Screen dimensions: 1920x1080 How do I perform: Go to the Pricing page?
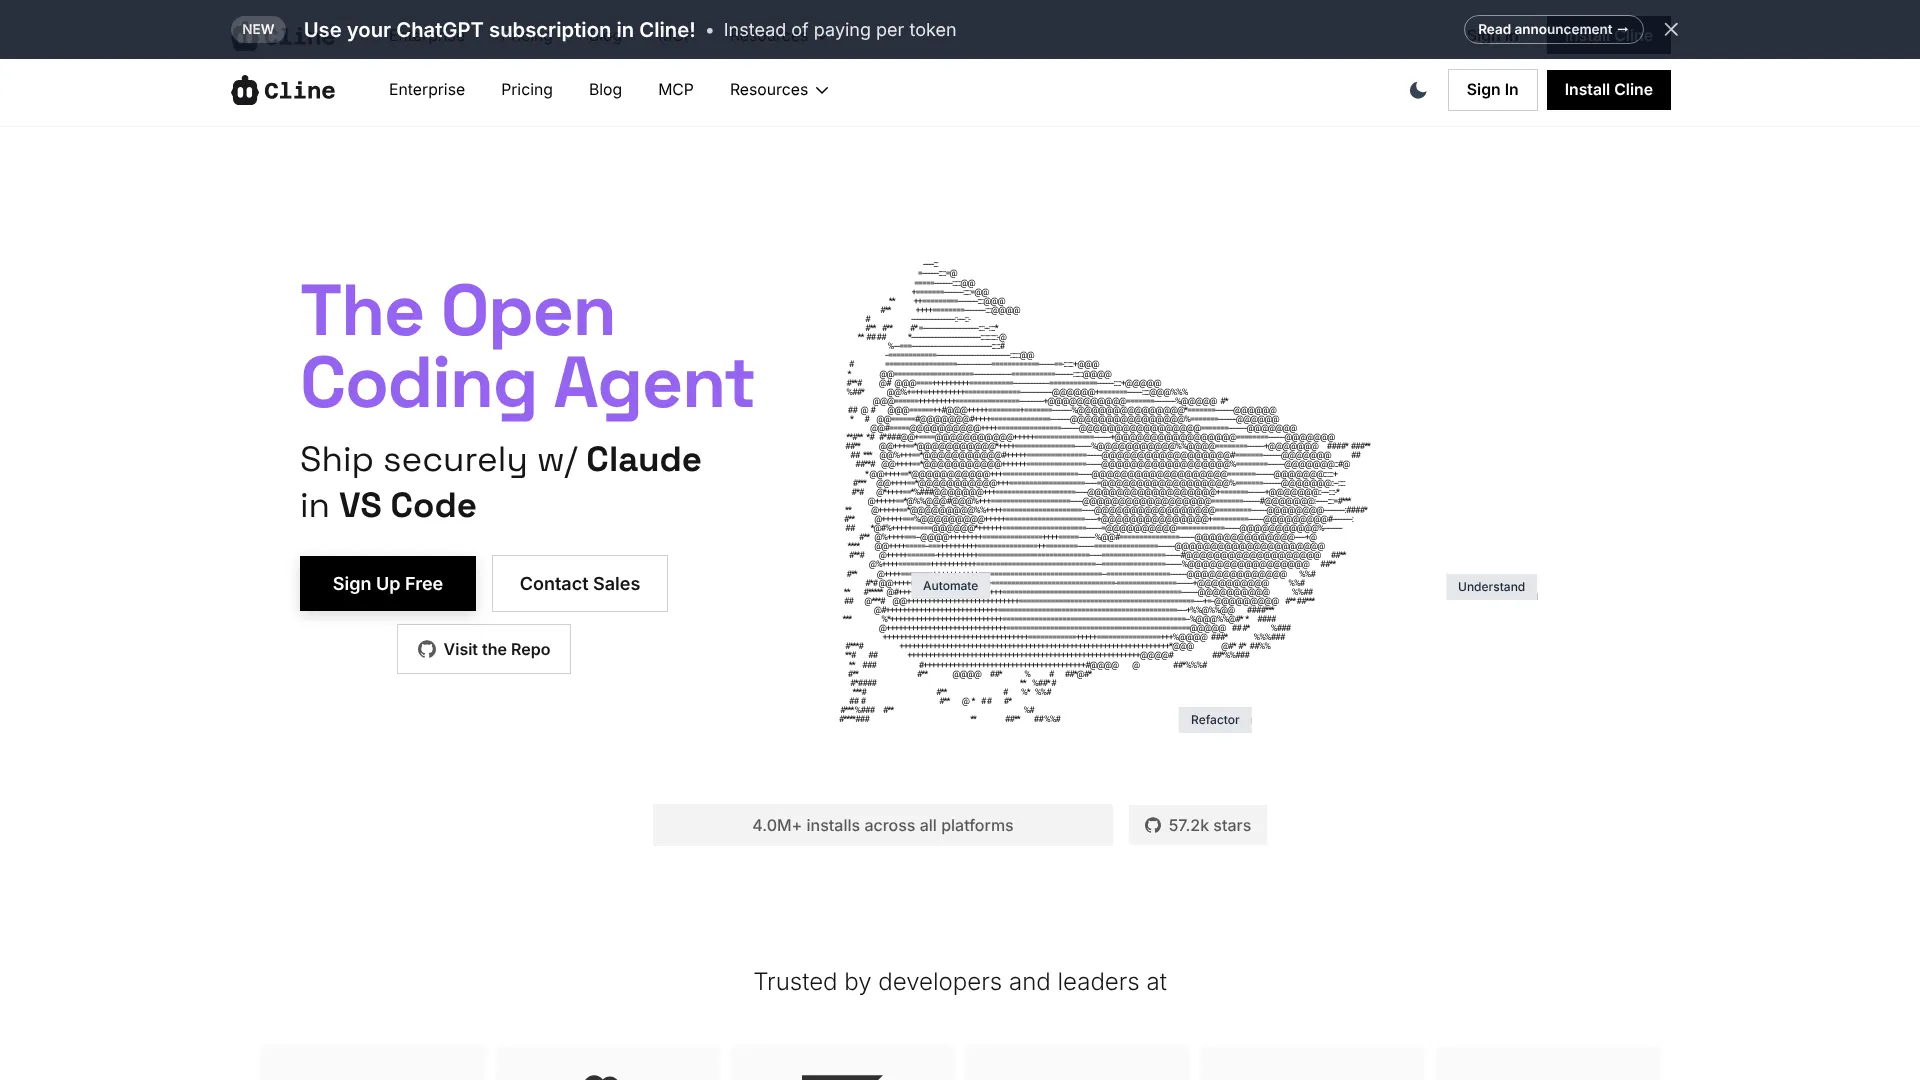pos(527,90)
